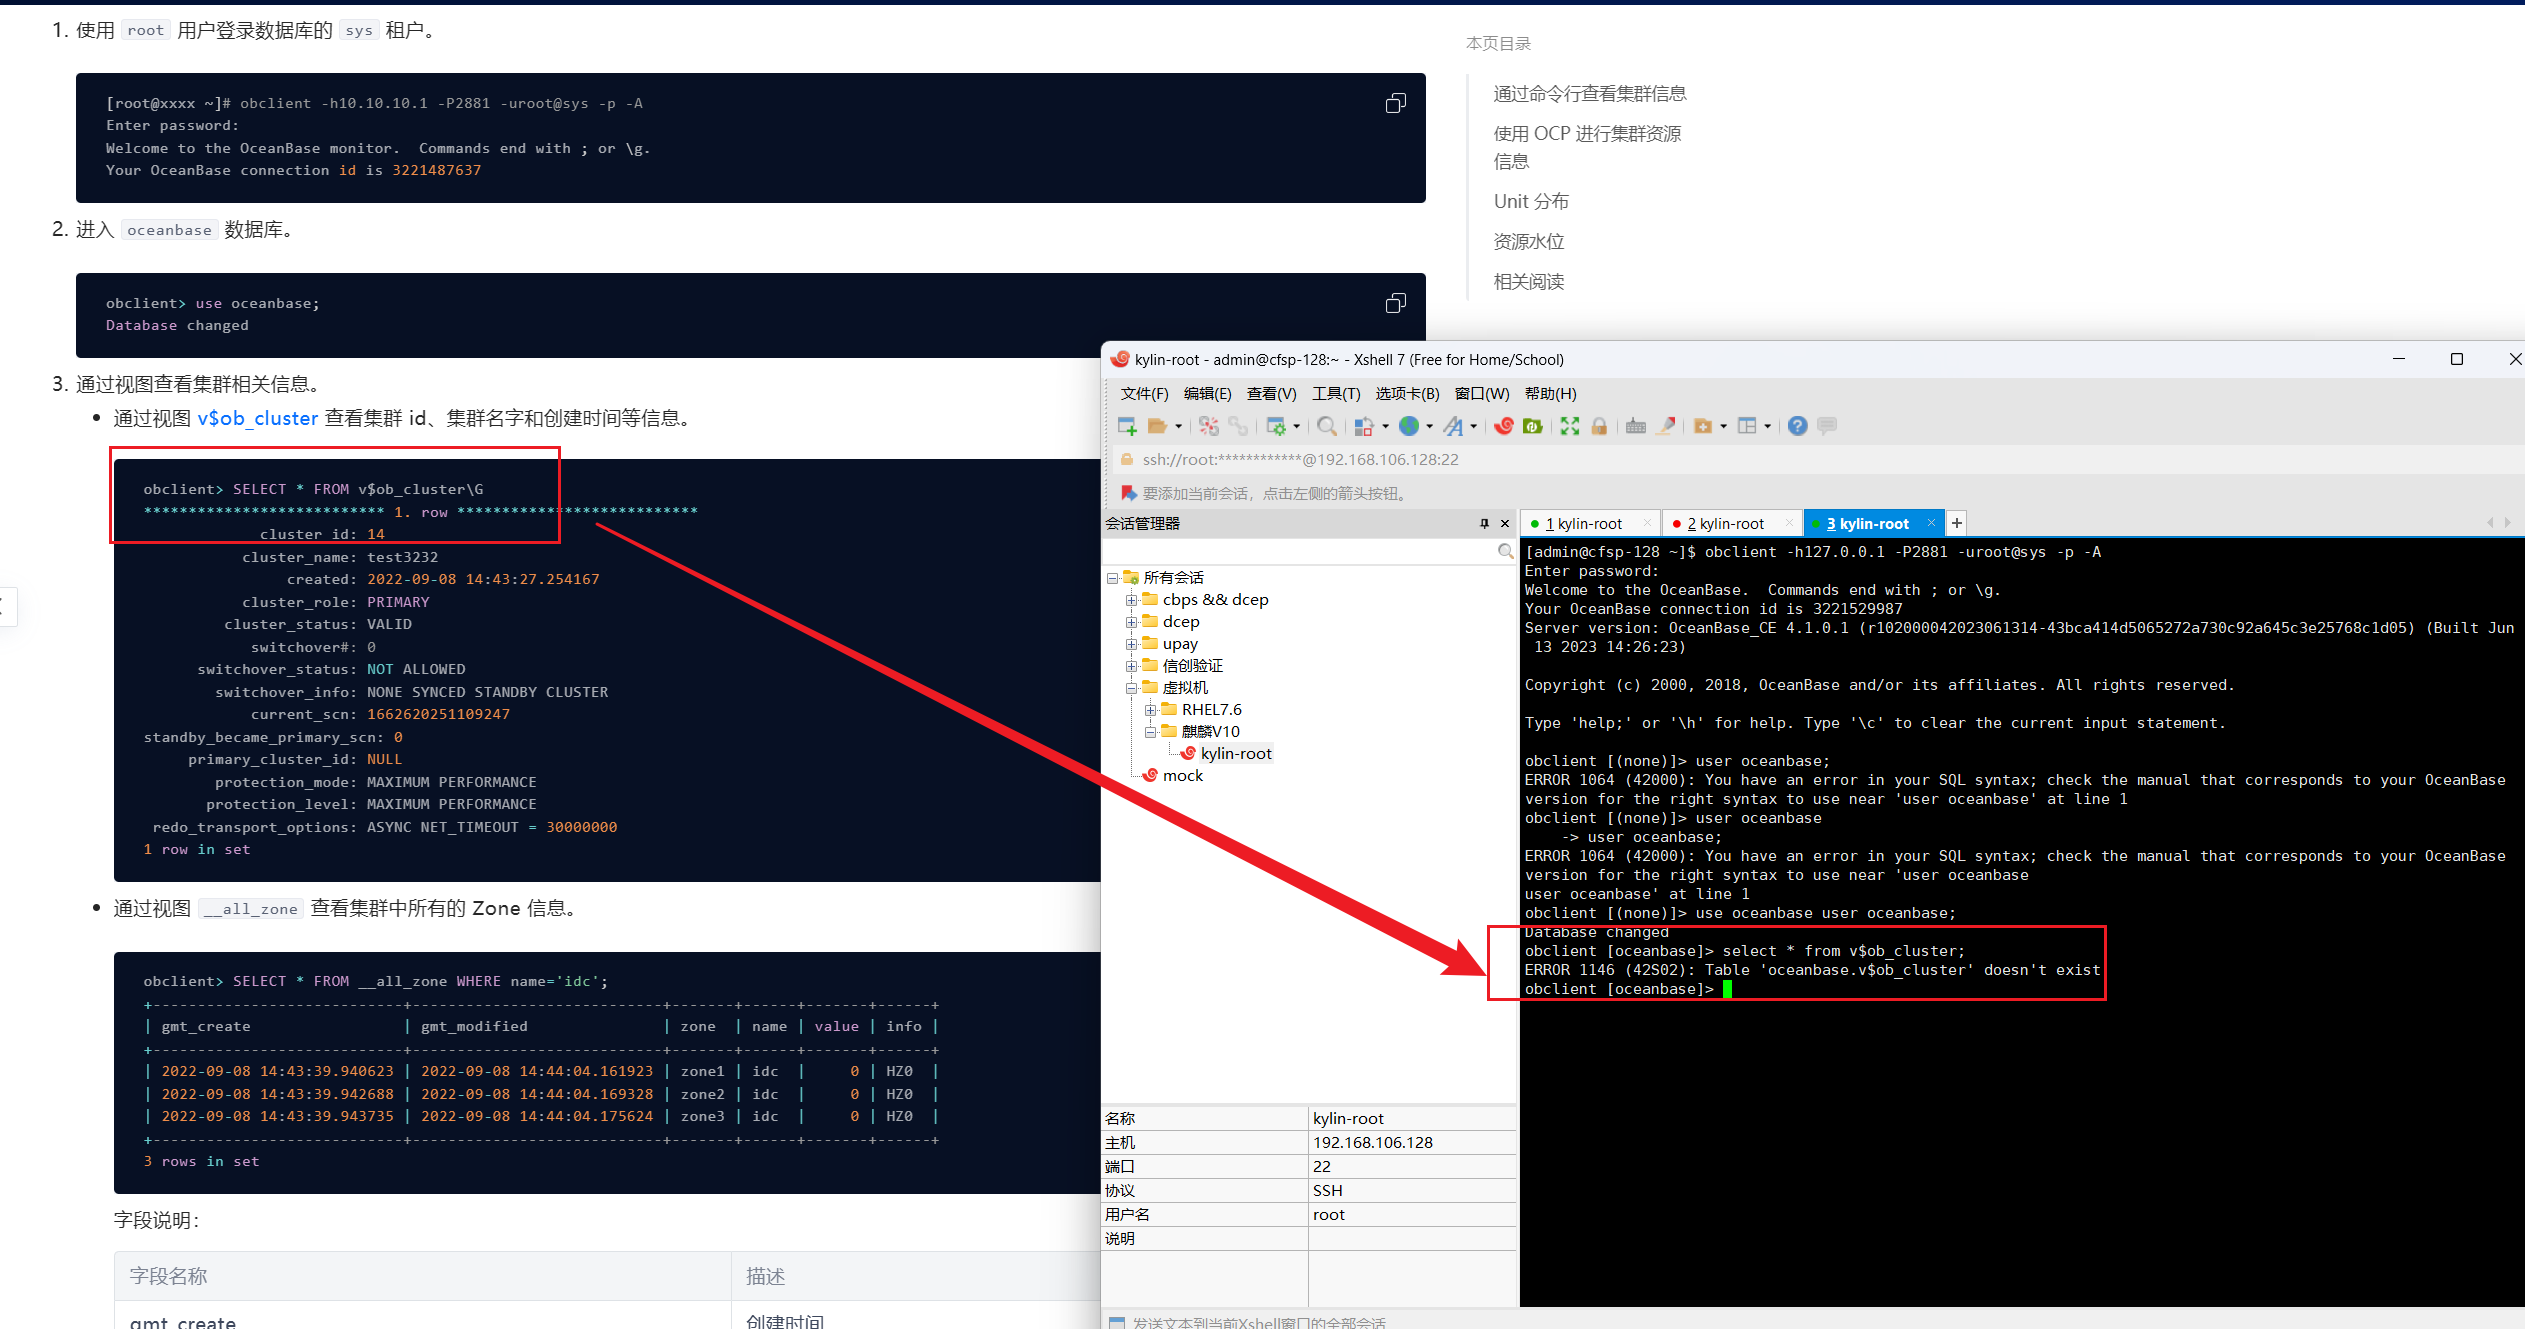Viewport: 2525px width, 1329px height.
Task: Collapse the 虚拟机 folder tree node
Action: tap(1131, 688)
